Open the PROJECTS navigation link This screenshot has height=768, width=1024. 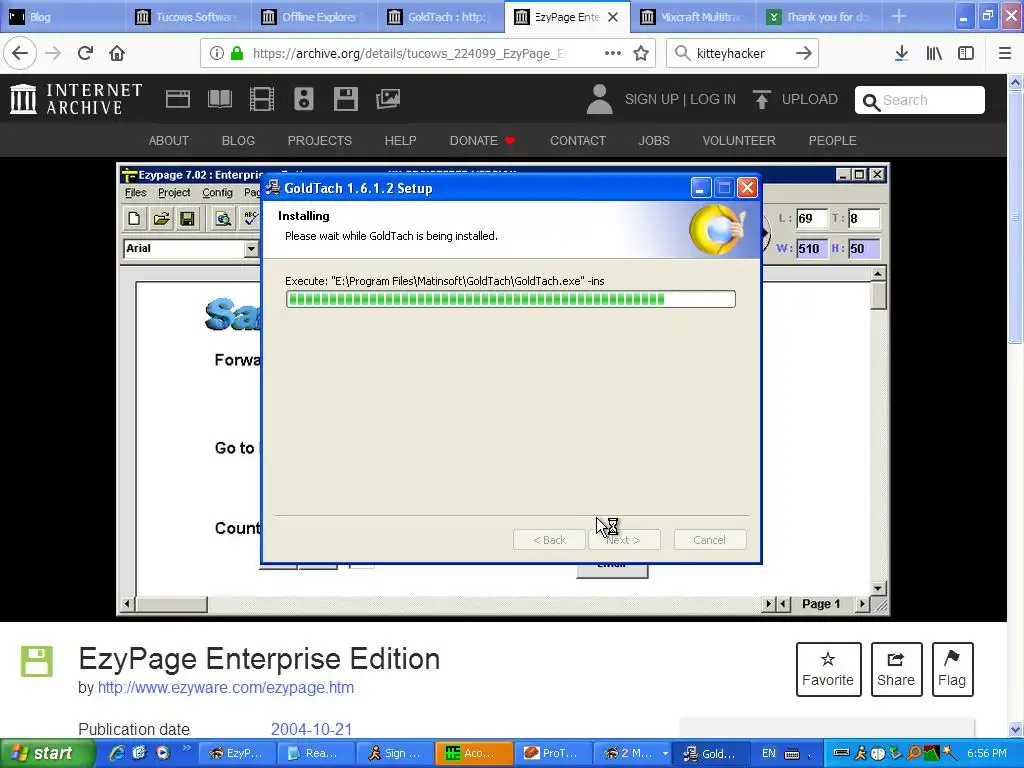point(319,140)
